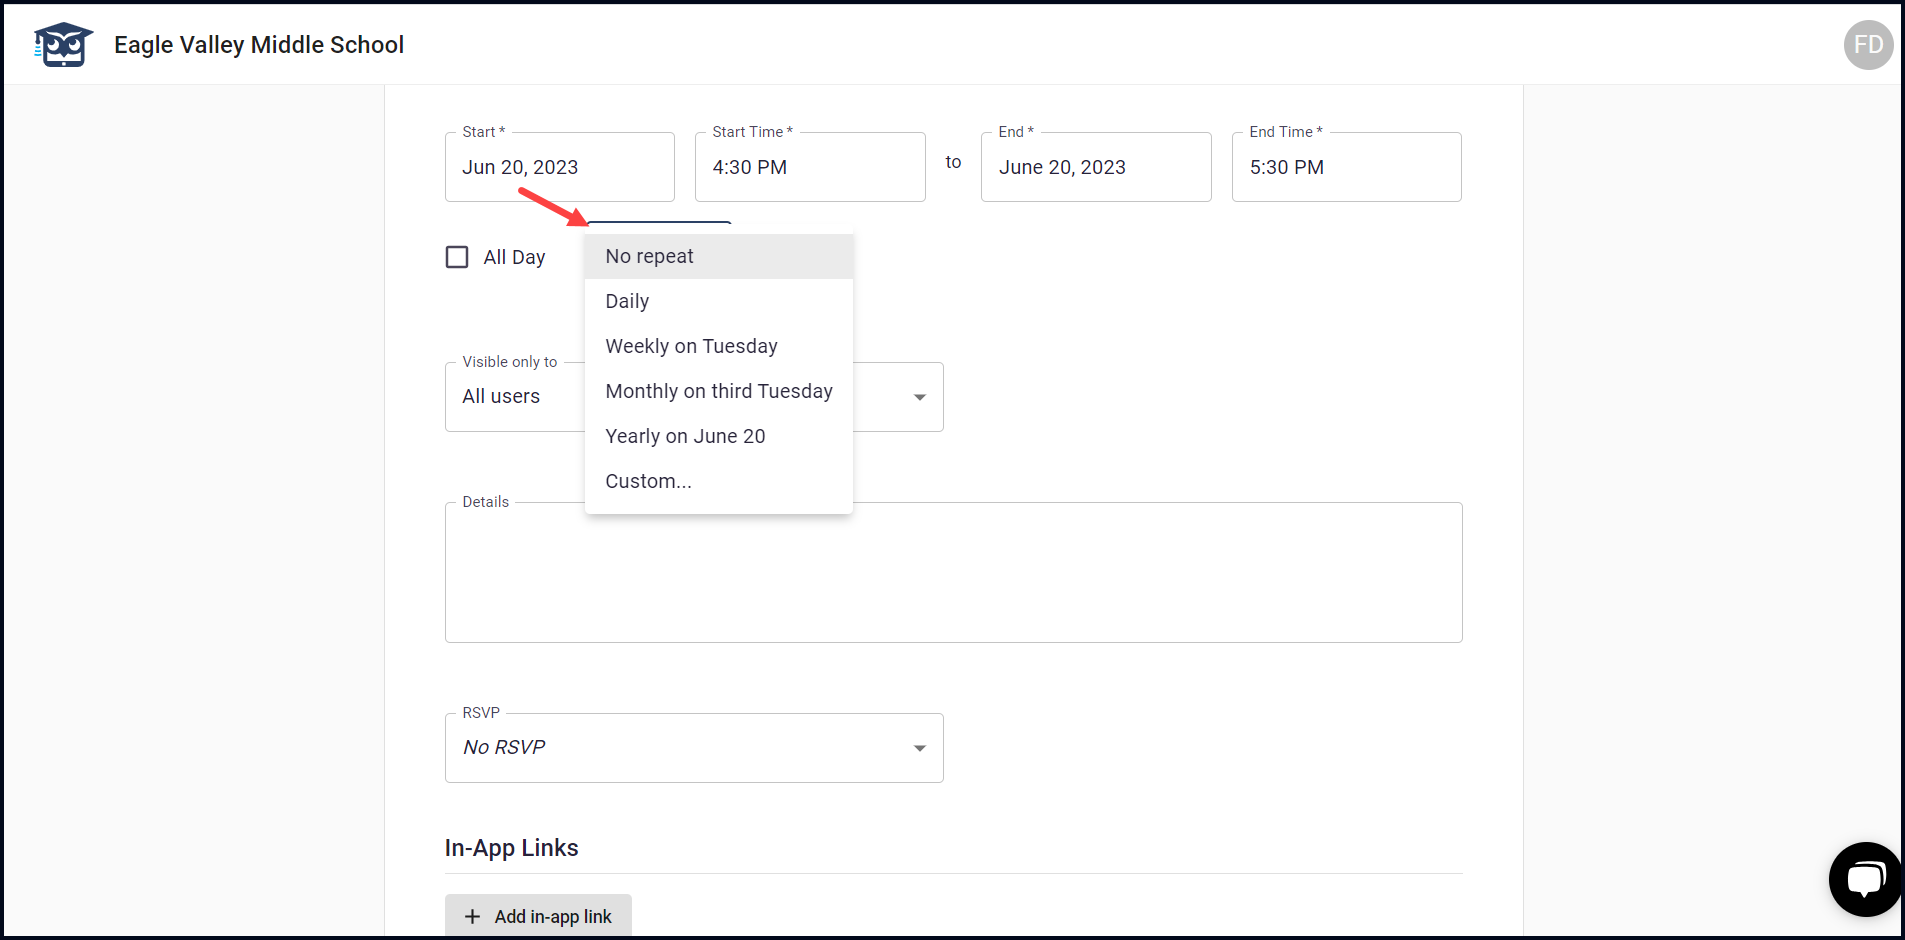Click the Start Time field showing 4:30 PM
Viewport: 1905px width, 940px height.
tap(810, 167)
